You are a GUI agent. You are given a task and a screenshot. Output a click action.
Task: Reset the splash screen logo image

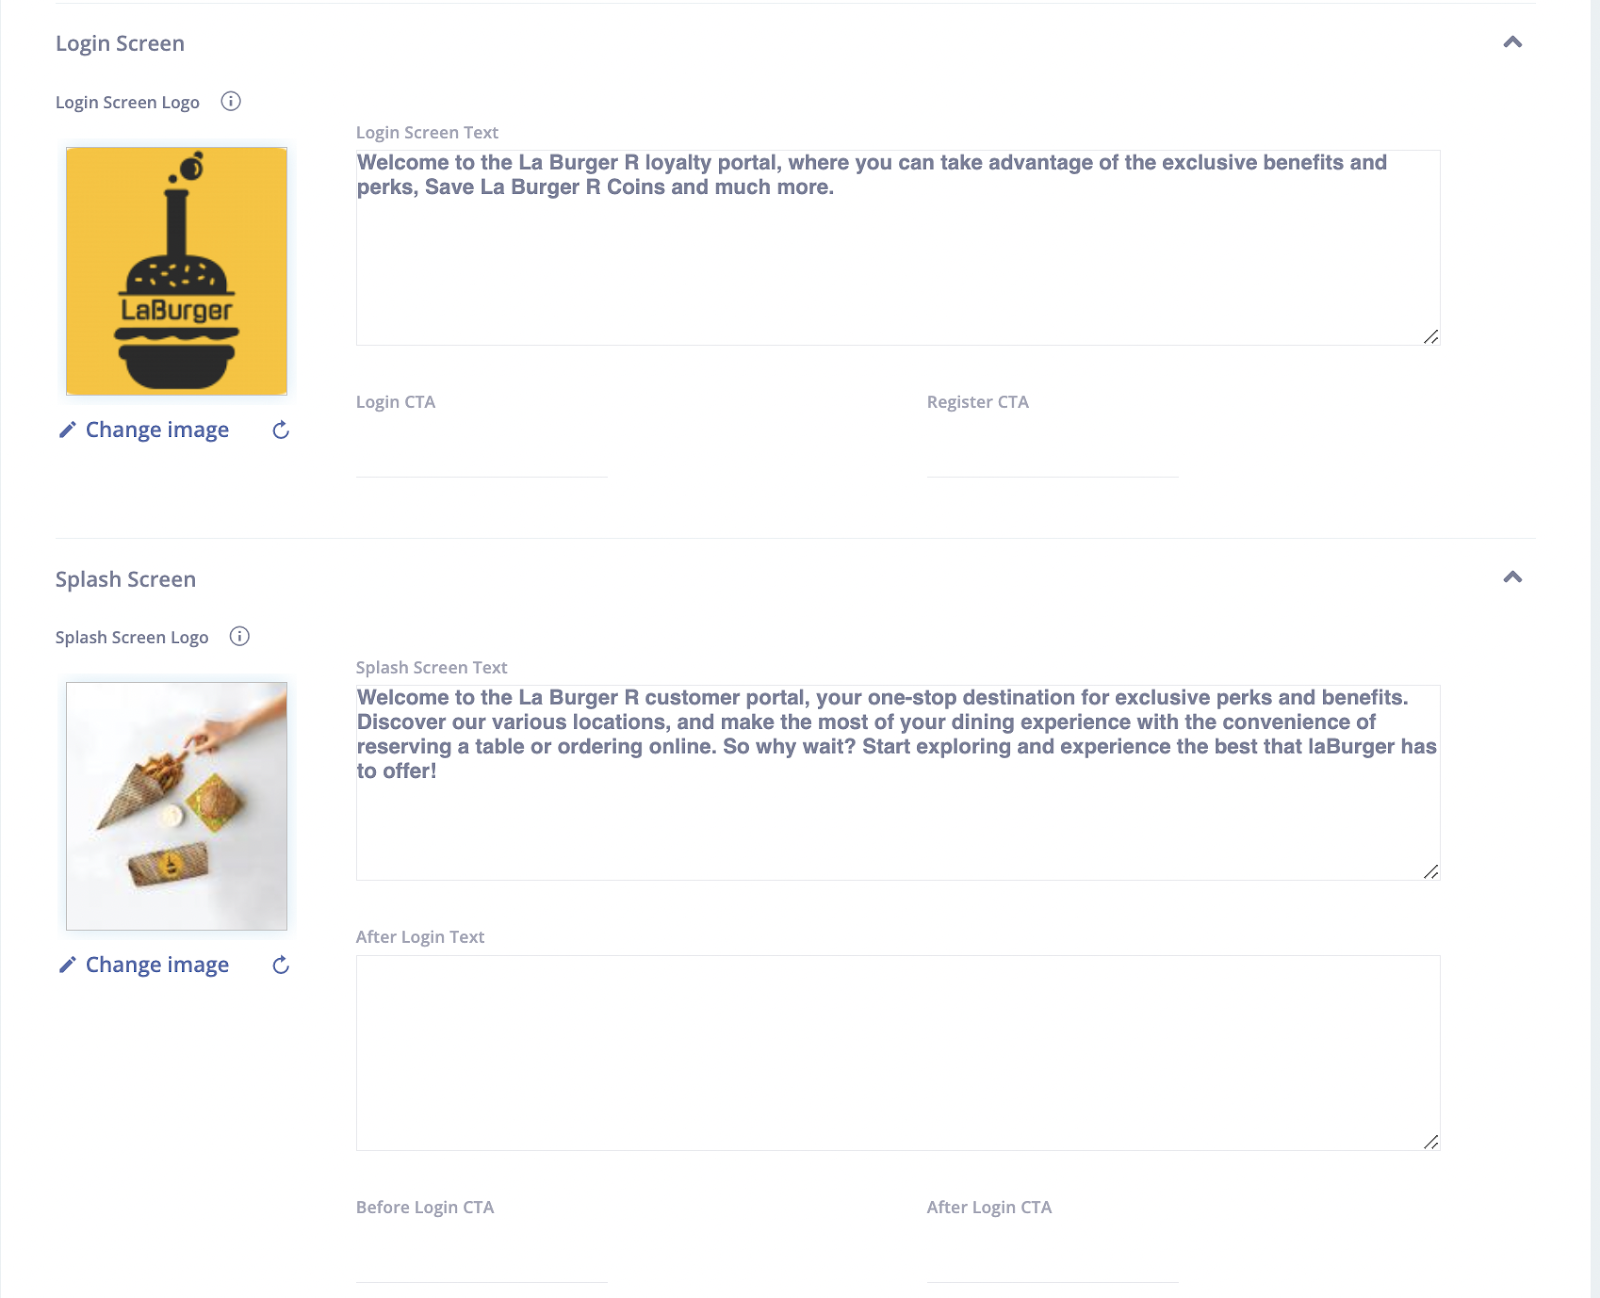[x=281, y=965]
